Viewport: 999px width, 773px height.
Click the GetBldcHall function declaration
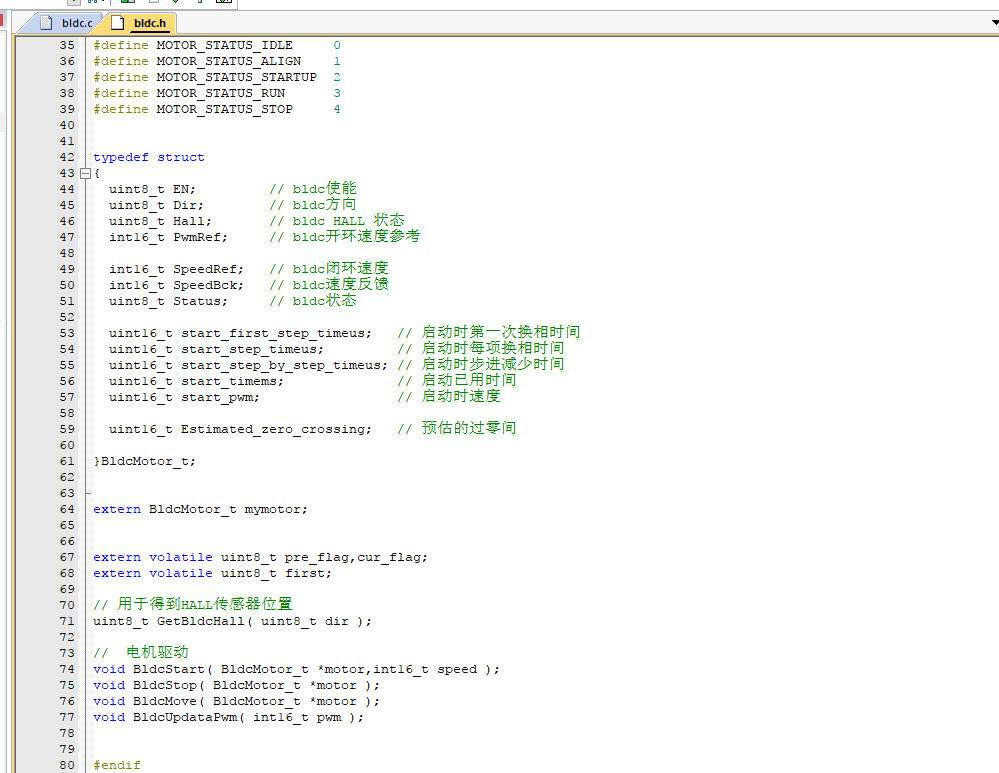(x=232, y=621)
